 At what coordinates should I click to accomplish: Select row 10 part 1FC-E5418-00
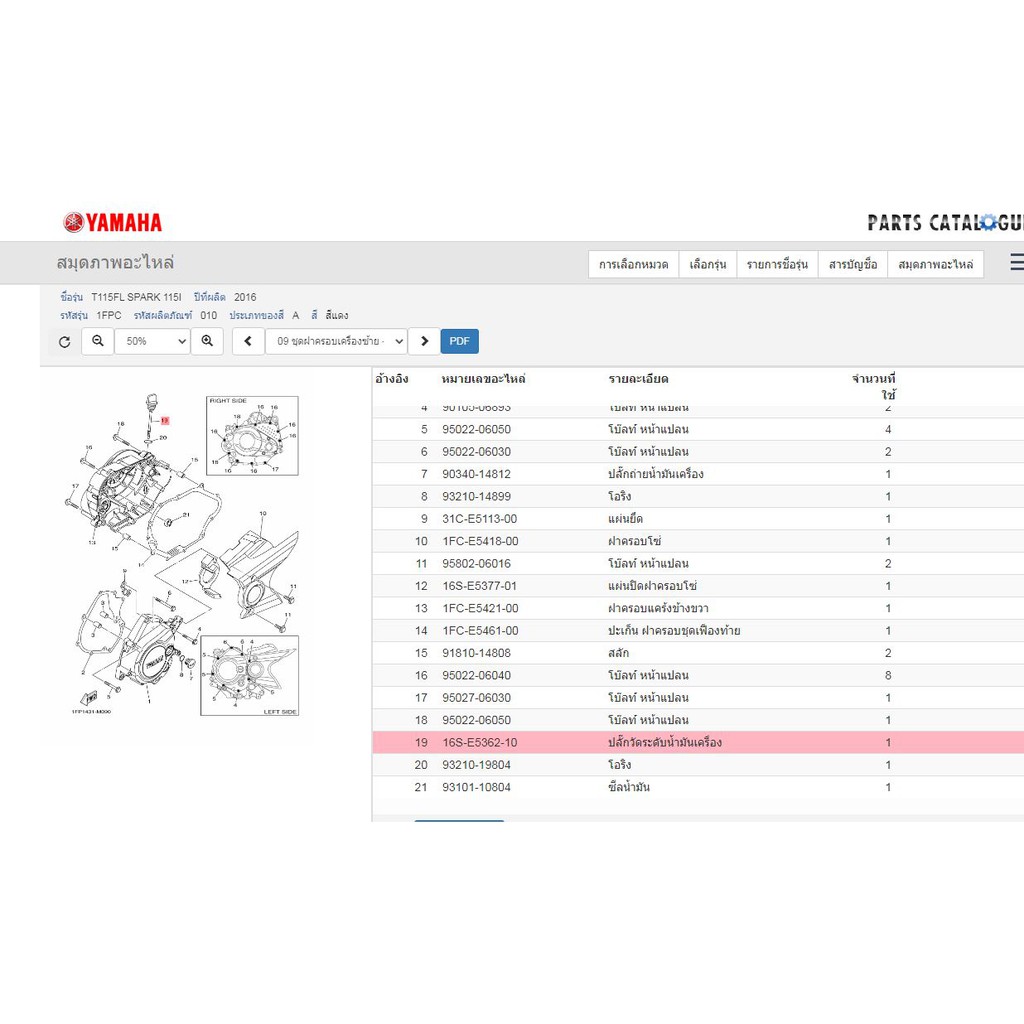pyautogui.click(x=698, y=541)
